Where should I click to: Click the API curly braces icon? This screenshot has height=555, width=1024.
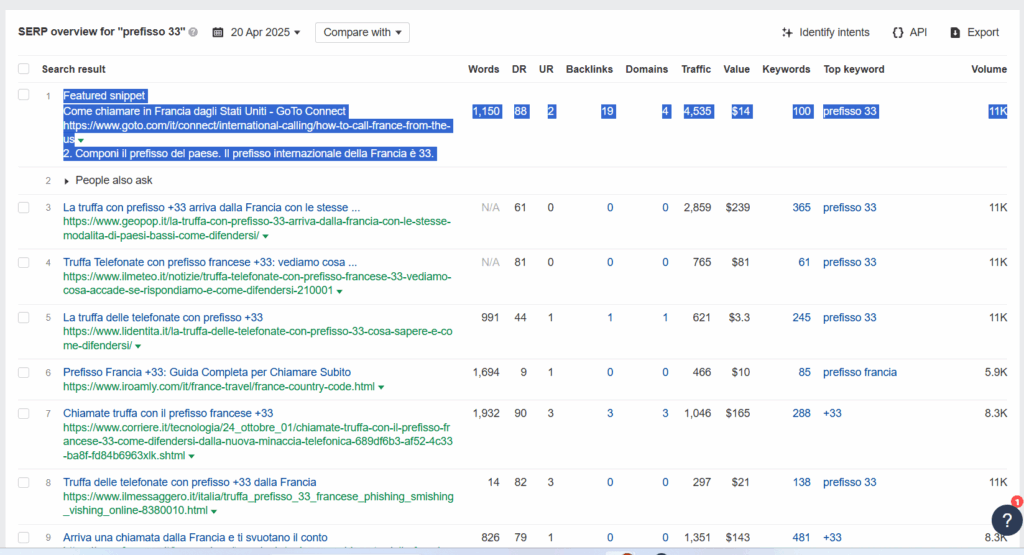coord(898,32)
